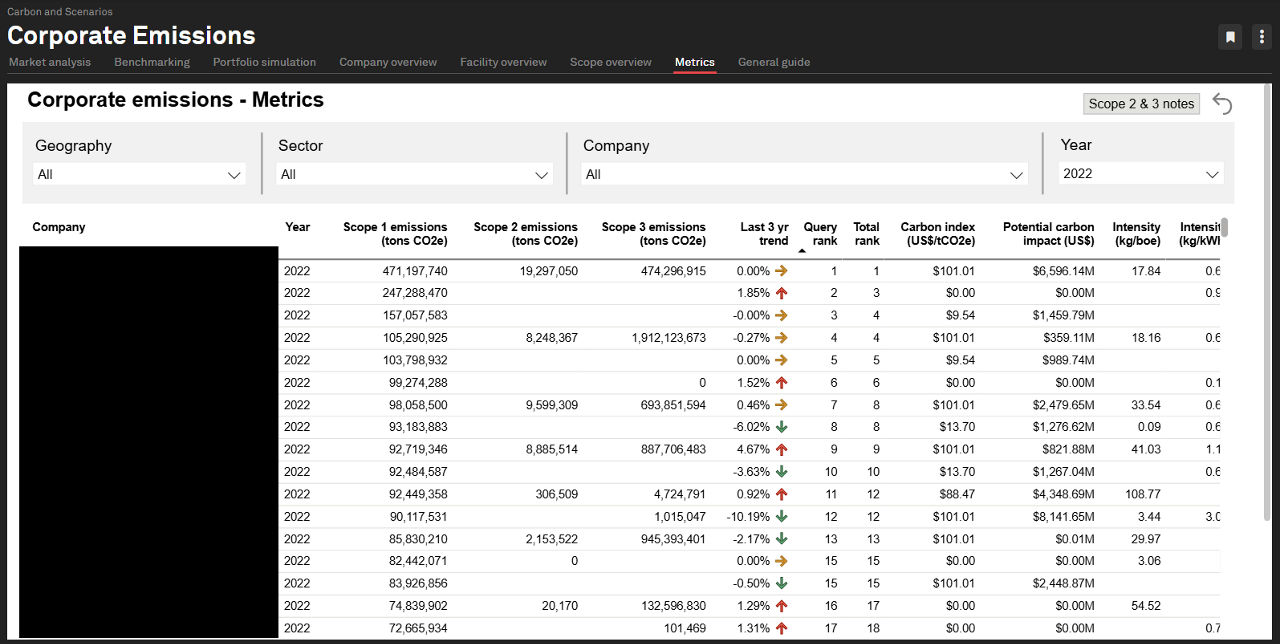
Task: Open the Year dropdown showing 2022
Action: (1141, 174)
